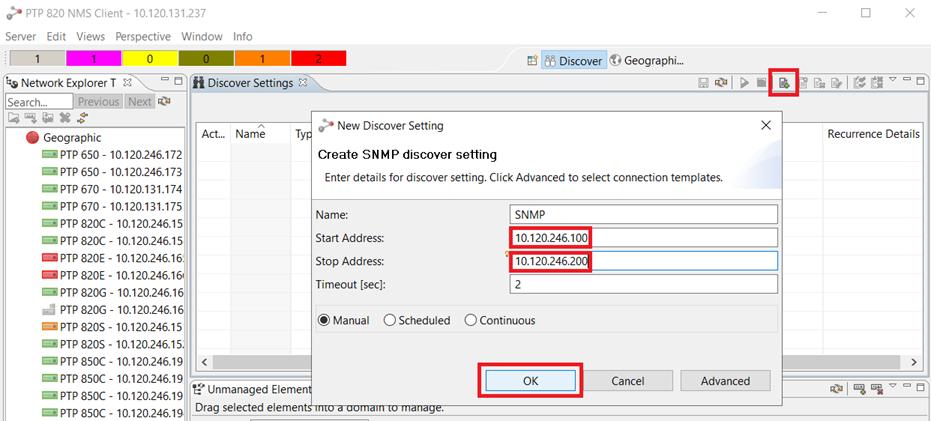
Task: Select PTP 650 - 10.120.246.172
Action: click(x=112, y=155)
